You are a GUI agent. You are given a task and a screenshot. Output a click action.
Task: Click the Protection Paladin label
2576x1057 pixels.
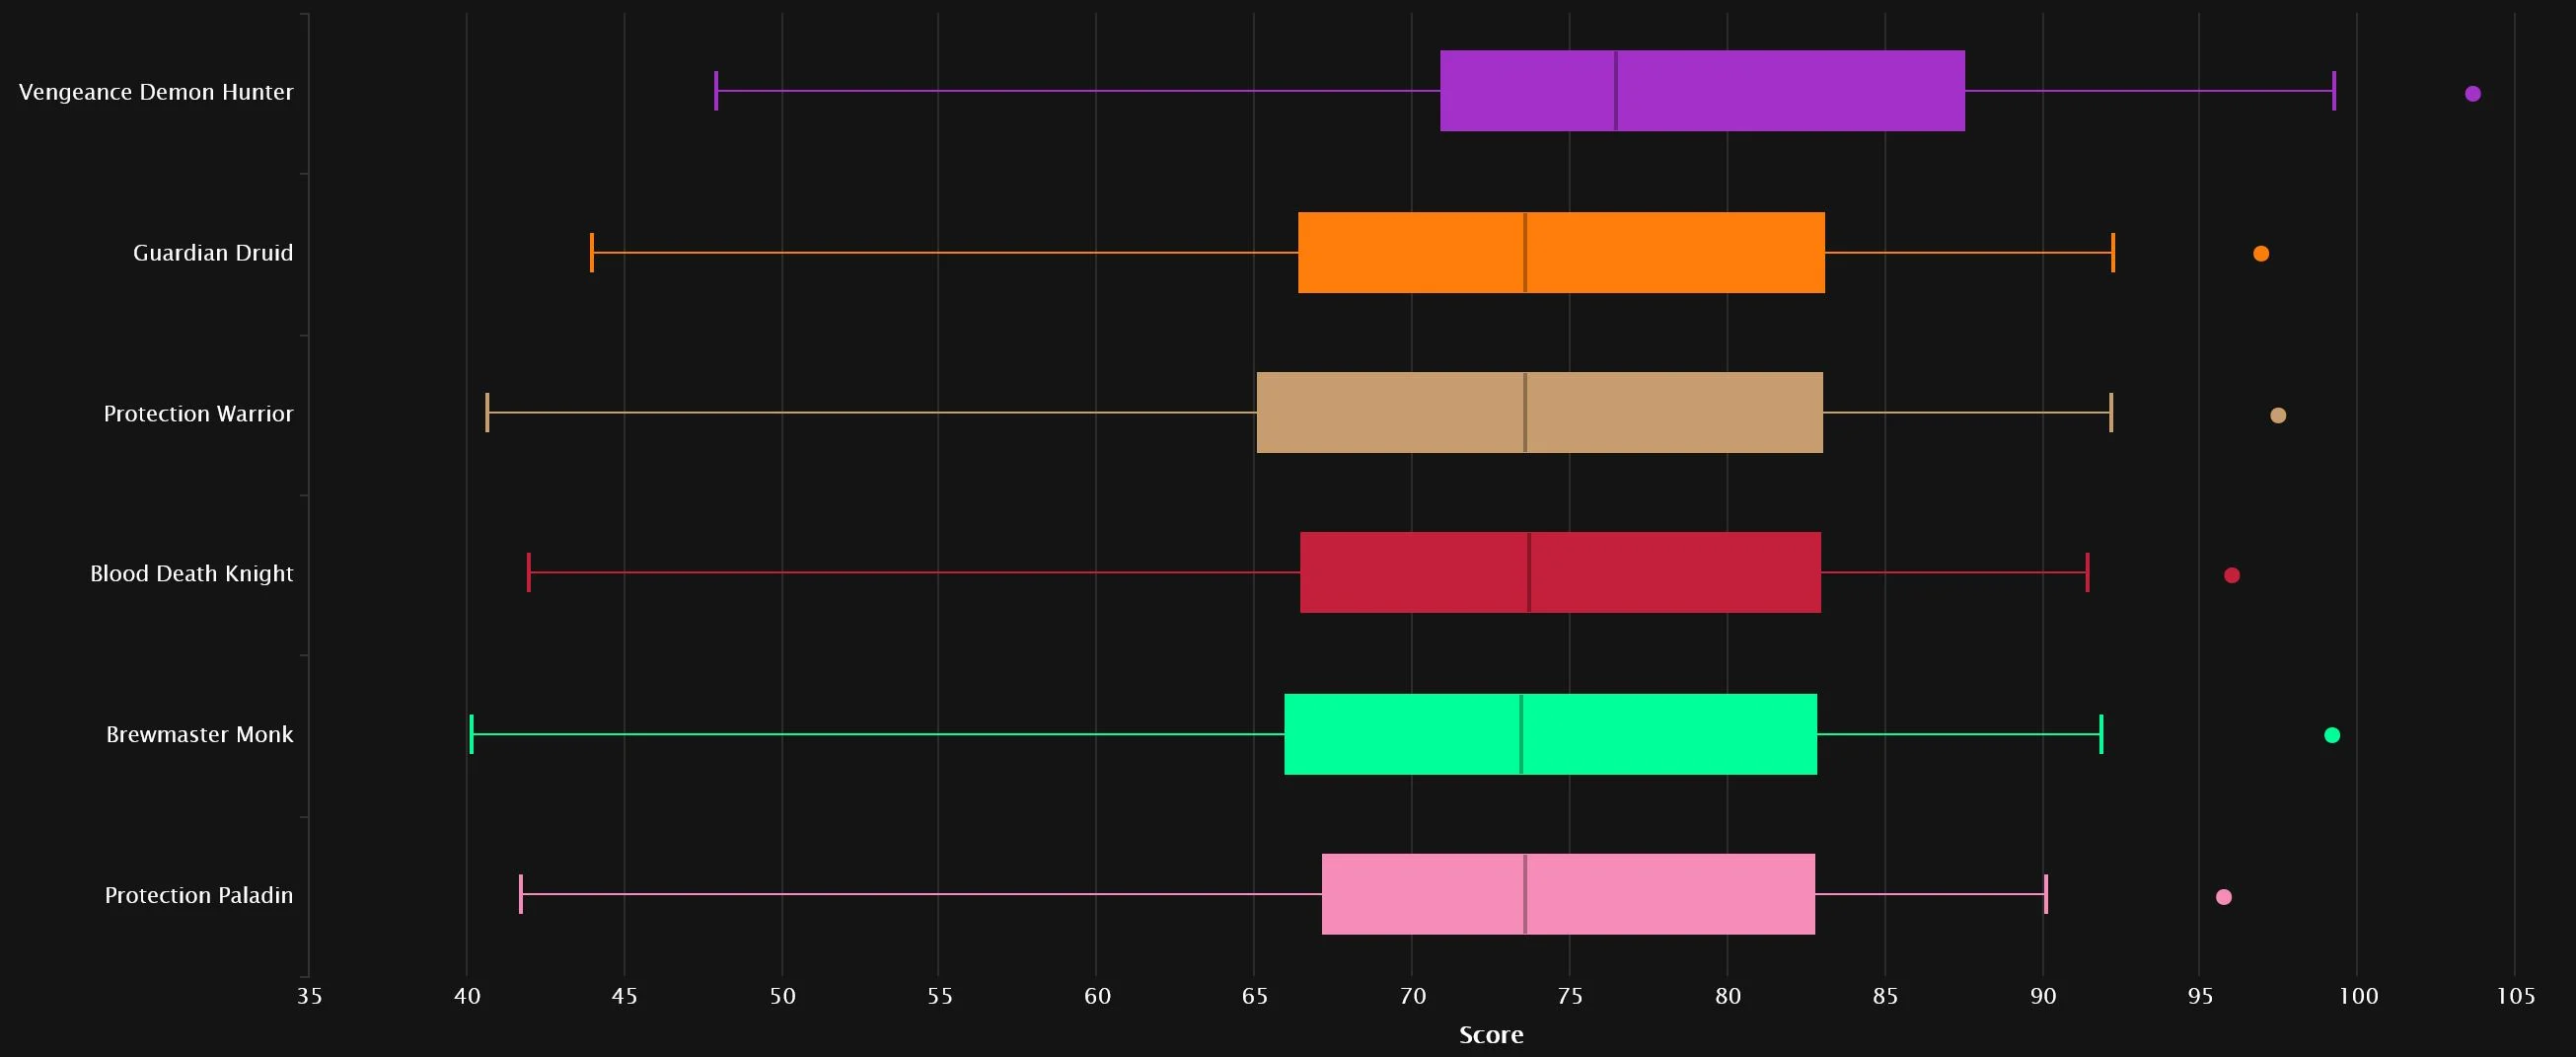point(199,895)
